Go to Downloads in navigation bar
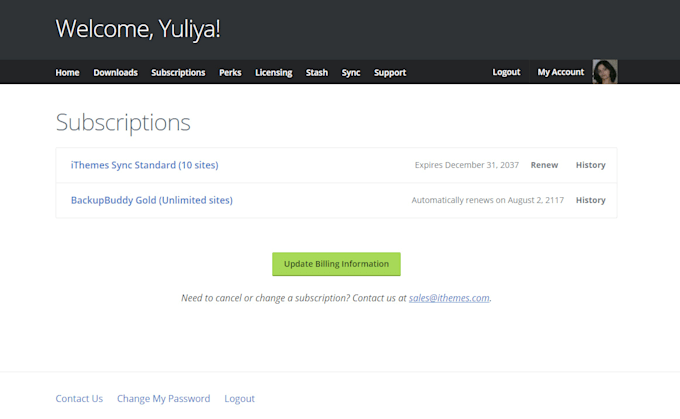Viewport: 680px width, 419px height. (x=115, y=72)
